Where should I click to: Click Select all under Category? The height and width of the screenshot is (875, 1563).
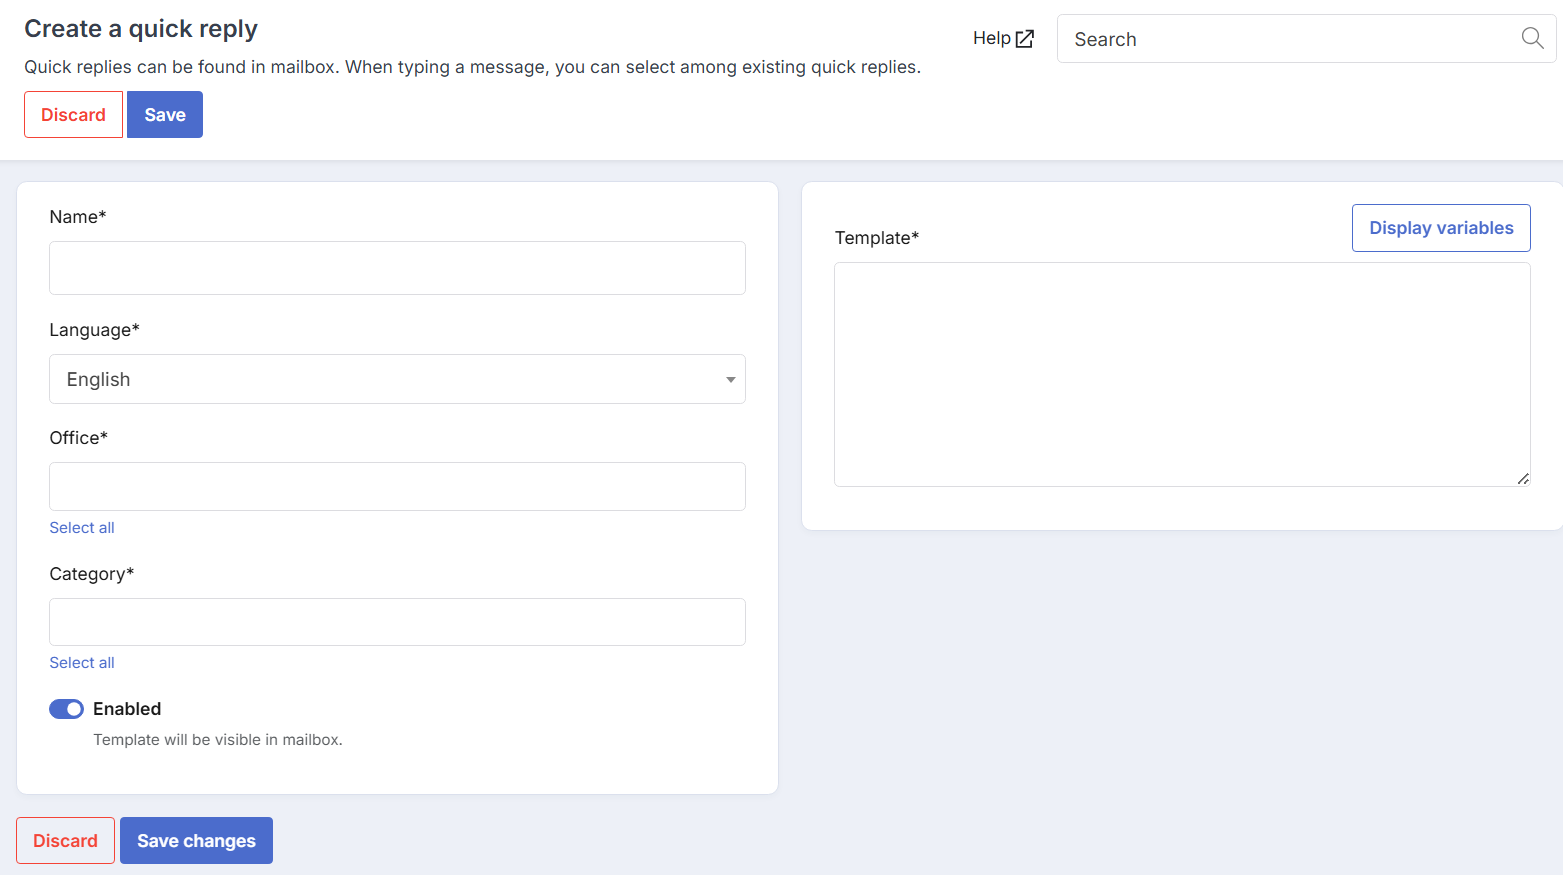81,662
